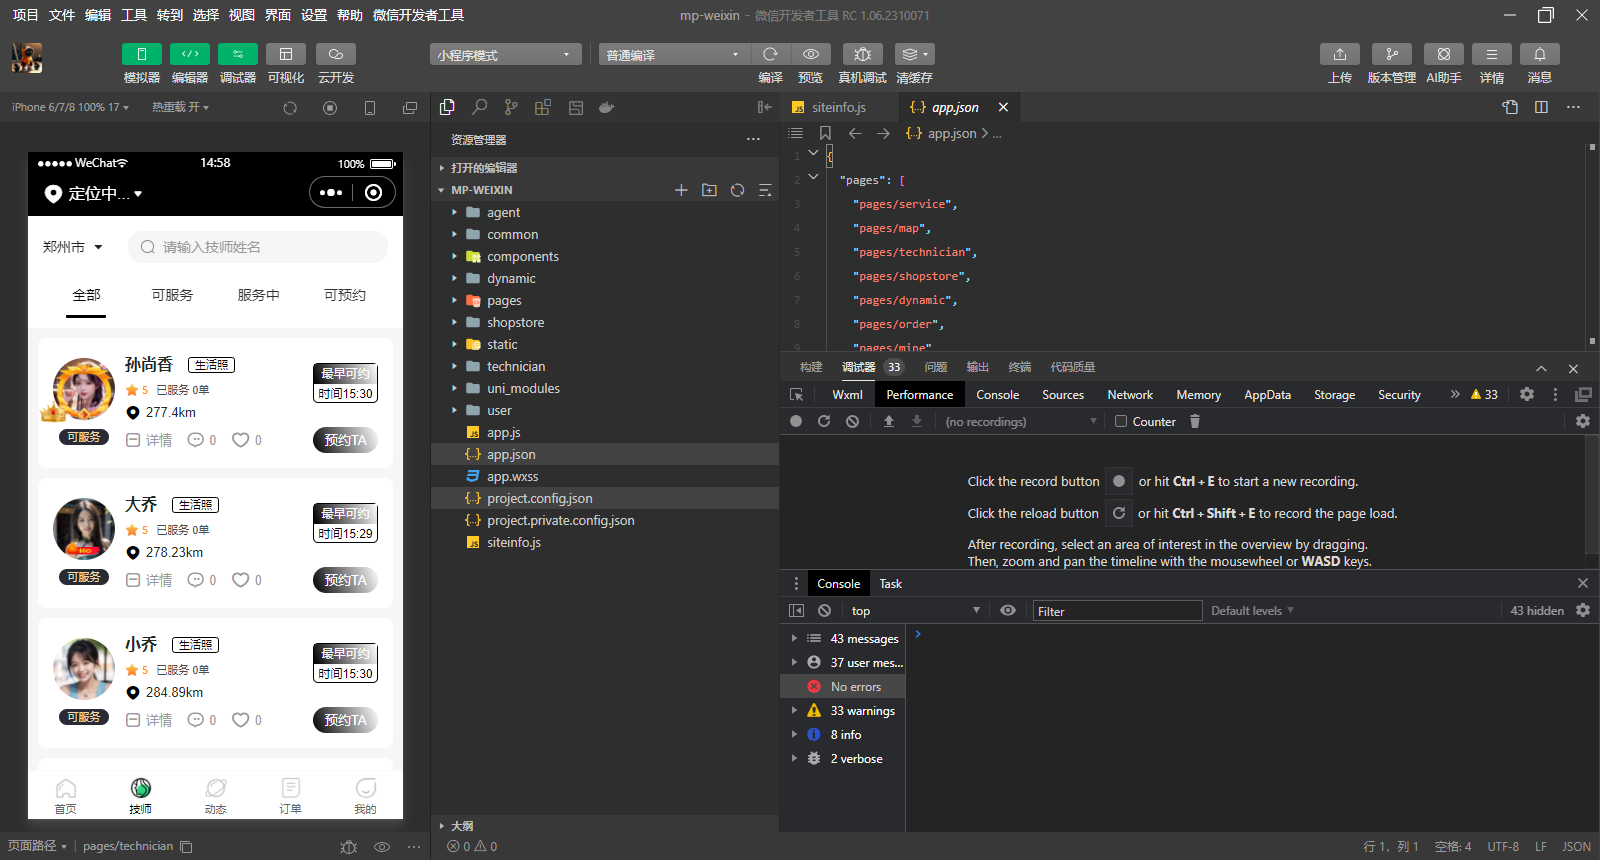This screenshot has width=1600, height=860.
Task: Click the Performance record button
Action: coord(796,422)
